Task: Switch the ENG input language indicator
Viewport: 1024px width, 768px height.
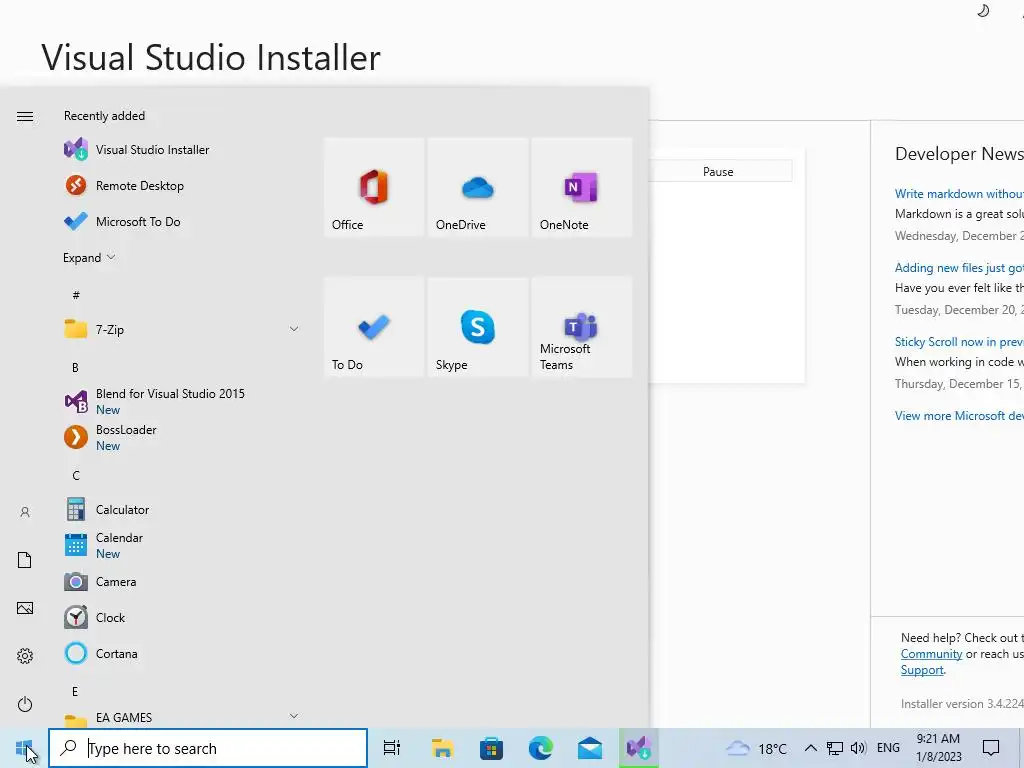Action: tap(888, 748)
